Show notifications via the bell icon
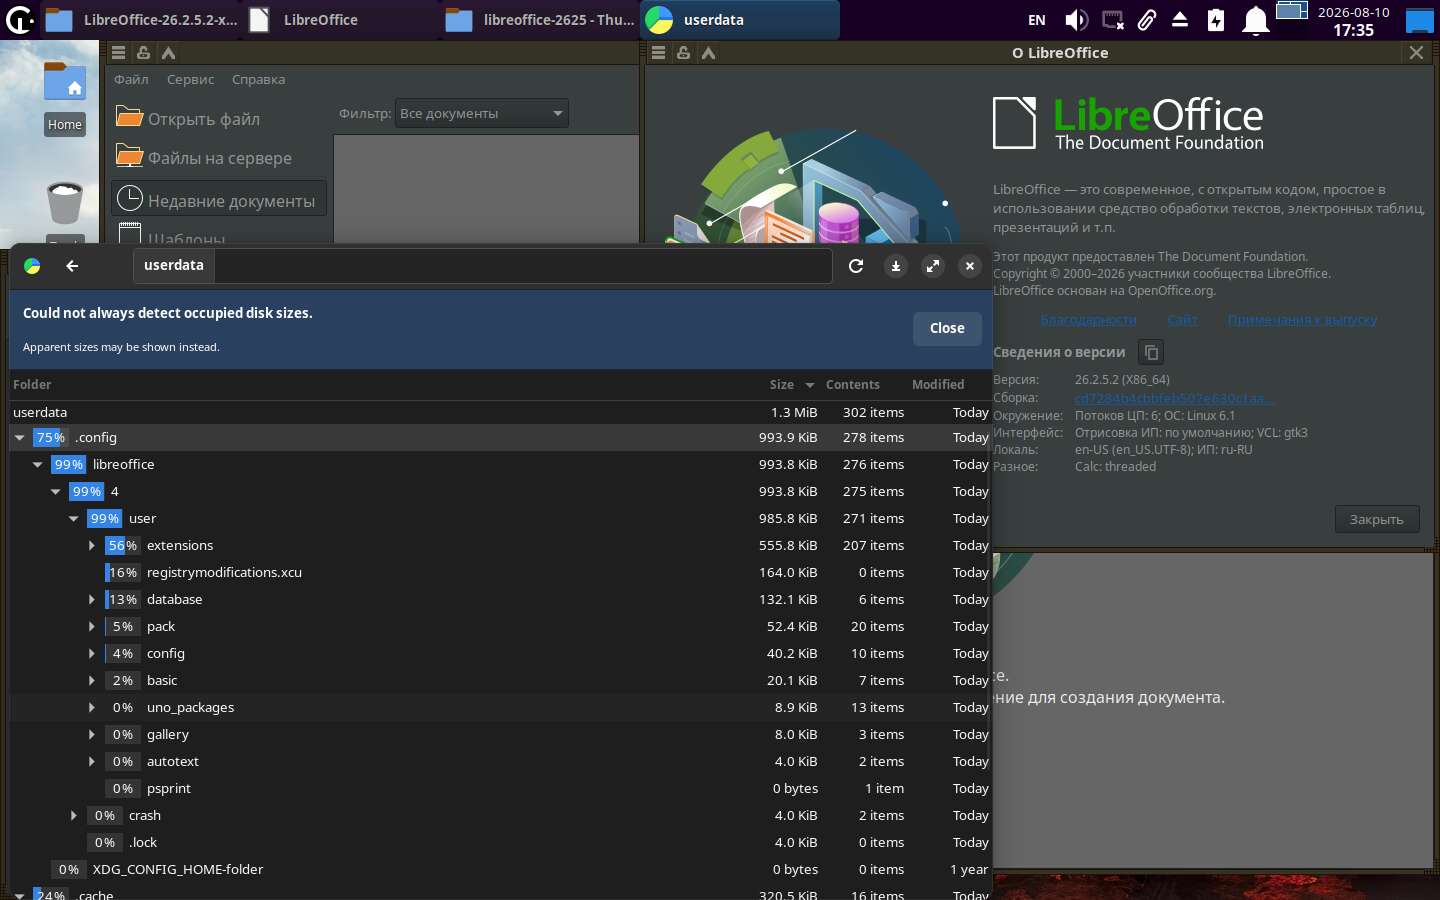 tap(1255, 20)
